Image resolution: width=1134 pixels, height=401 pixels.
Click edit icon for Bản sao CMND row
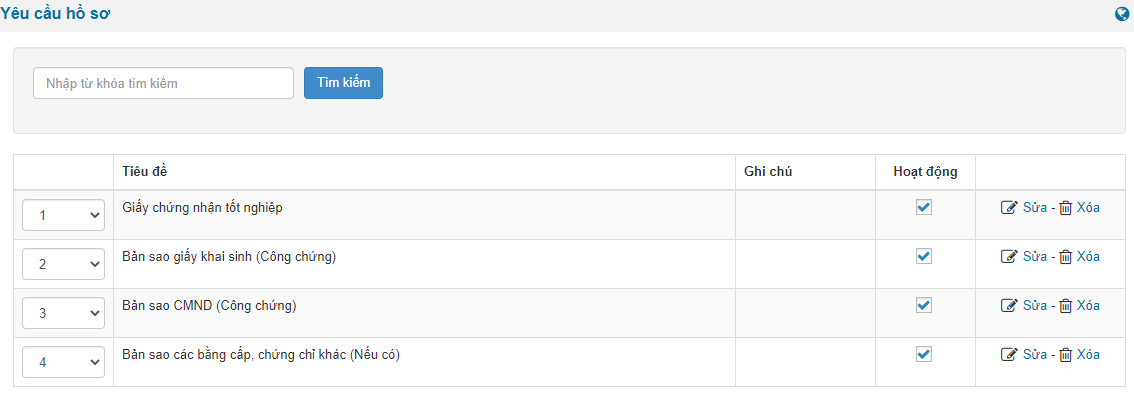[x=1010, y=305]
